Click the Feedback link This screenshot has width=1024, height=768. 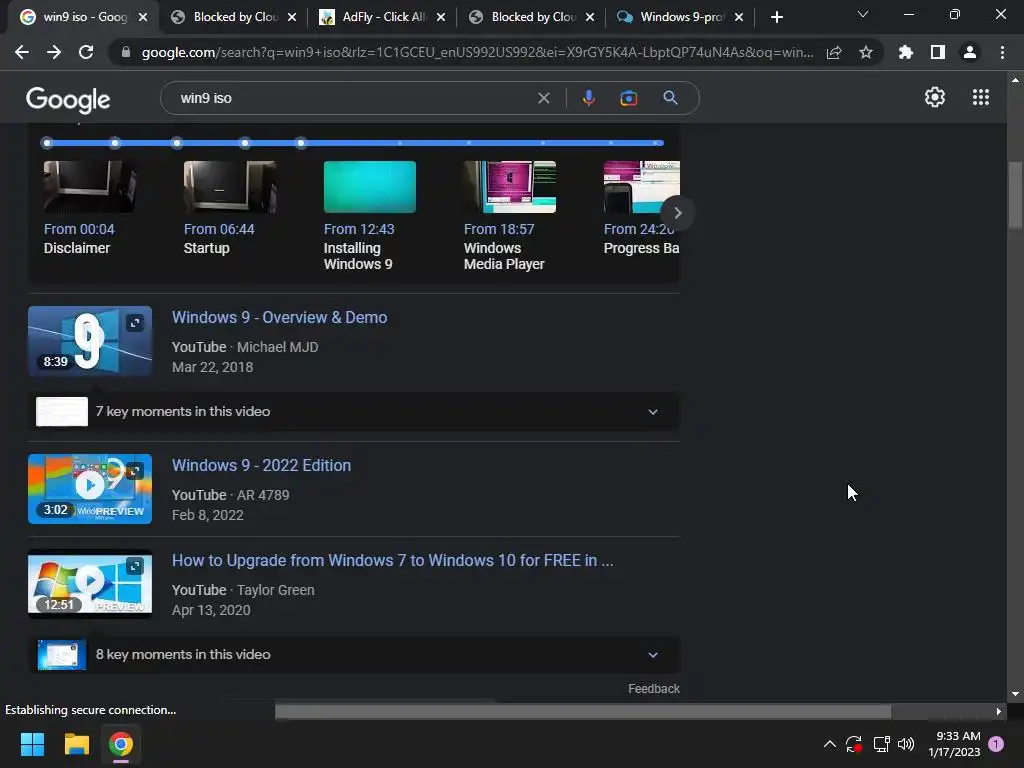654,689
